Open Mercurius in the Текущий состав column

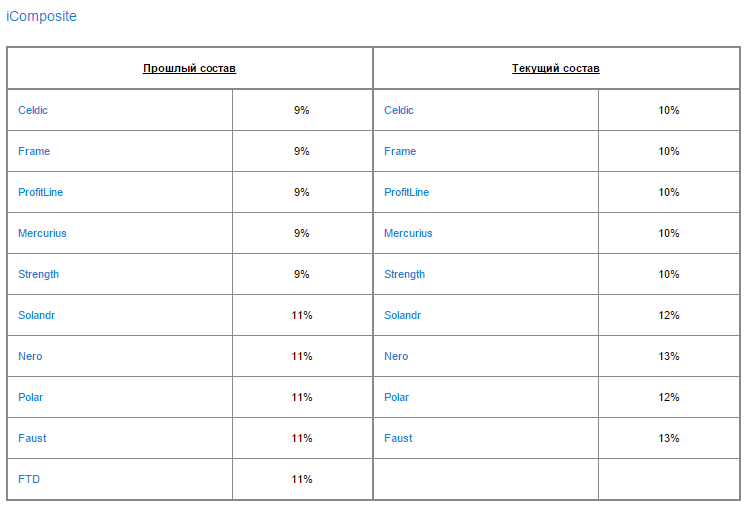click(408, 233)
